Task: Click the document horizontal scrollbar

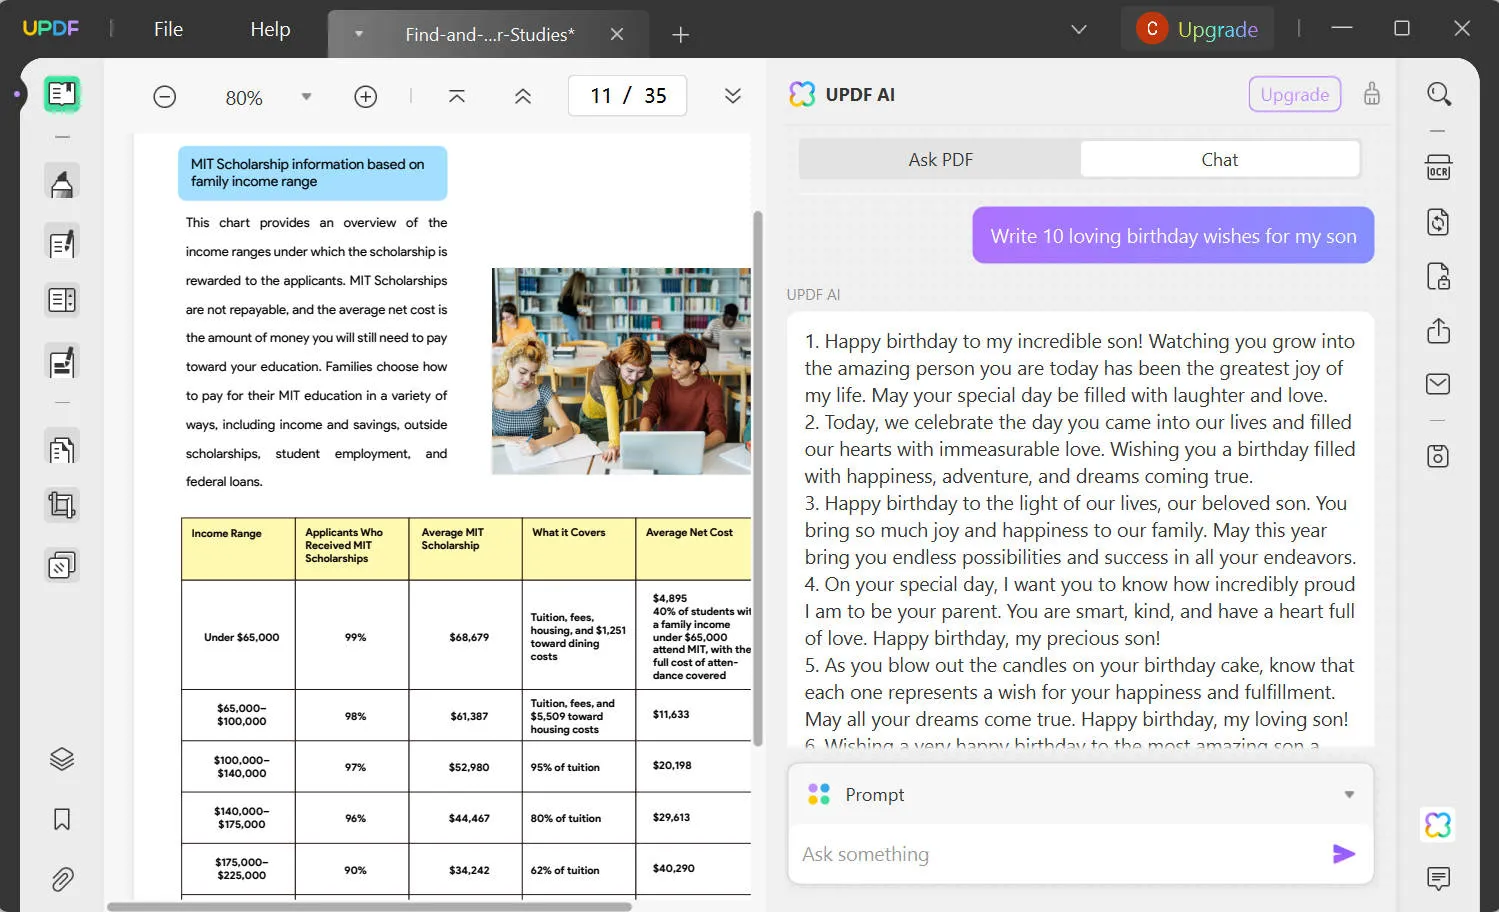Action: pos(370,907)
